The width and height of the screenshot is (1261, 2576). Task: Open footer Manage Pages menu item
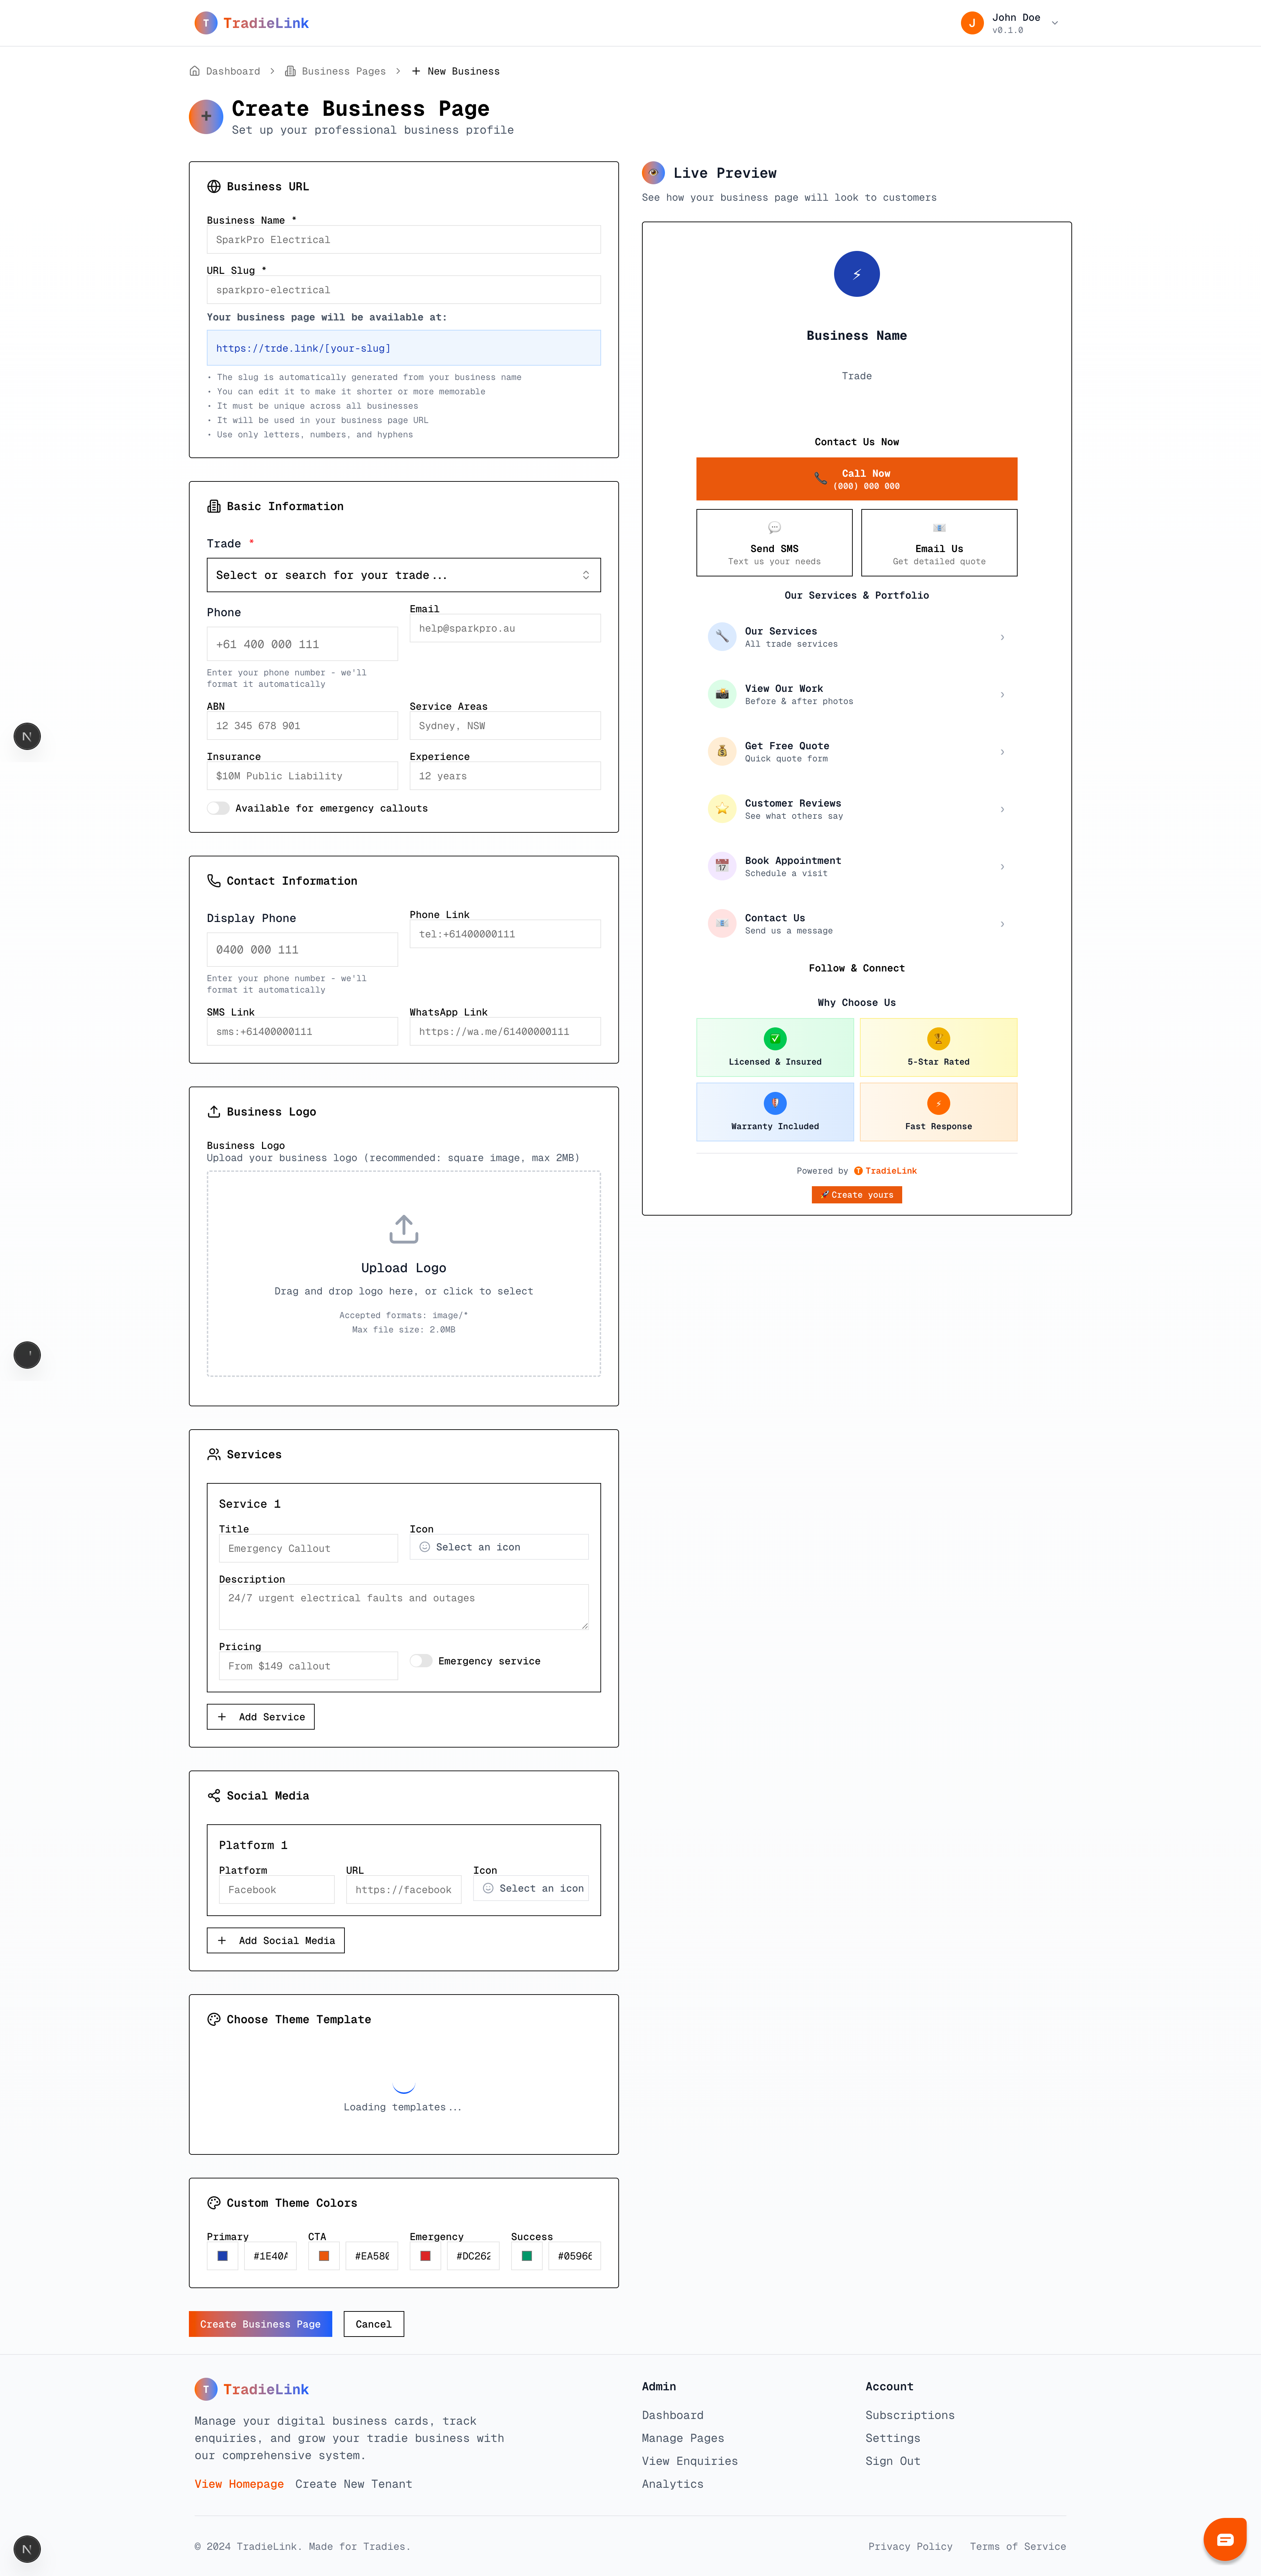683,2438
